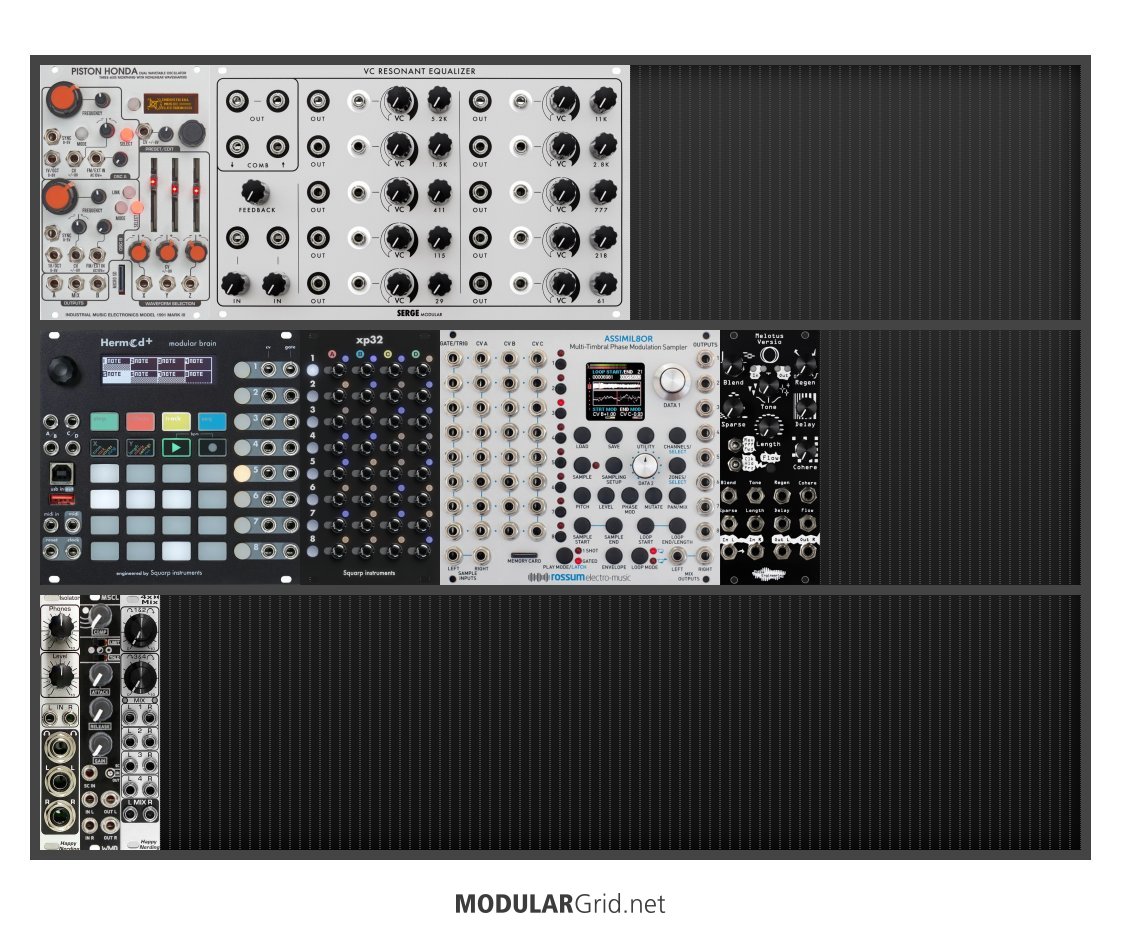This screenshot has width=1121, height=925.
Task: Click the Melotus Versio Cohere knob
Action: coord(805,451)
